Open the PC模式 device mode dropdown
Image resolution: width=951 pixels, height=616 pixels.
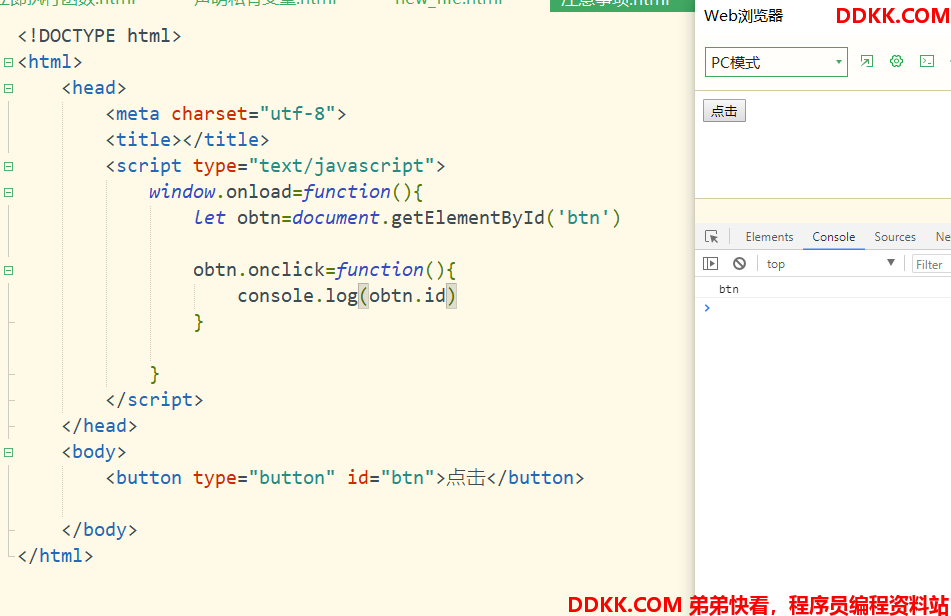(776, 62)
